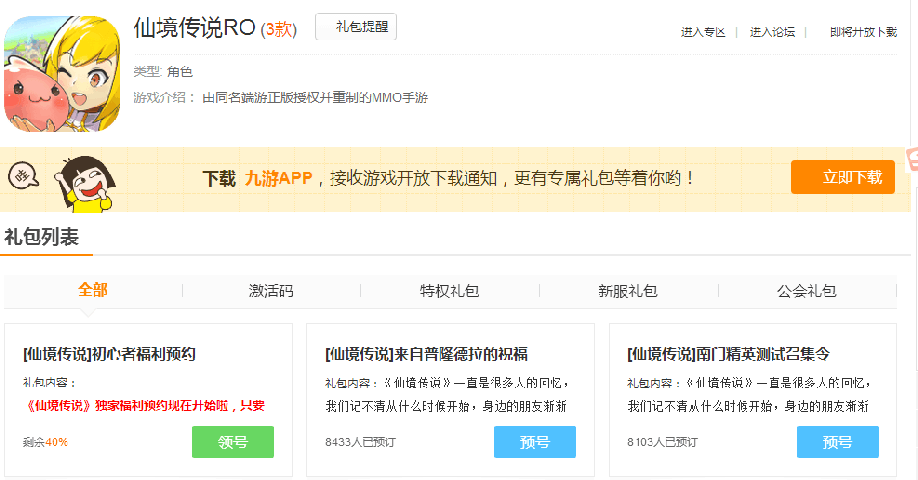Click the red 独家福利预约 description text

tap(144, 406)
